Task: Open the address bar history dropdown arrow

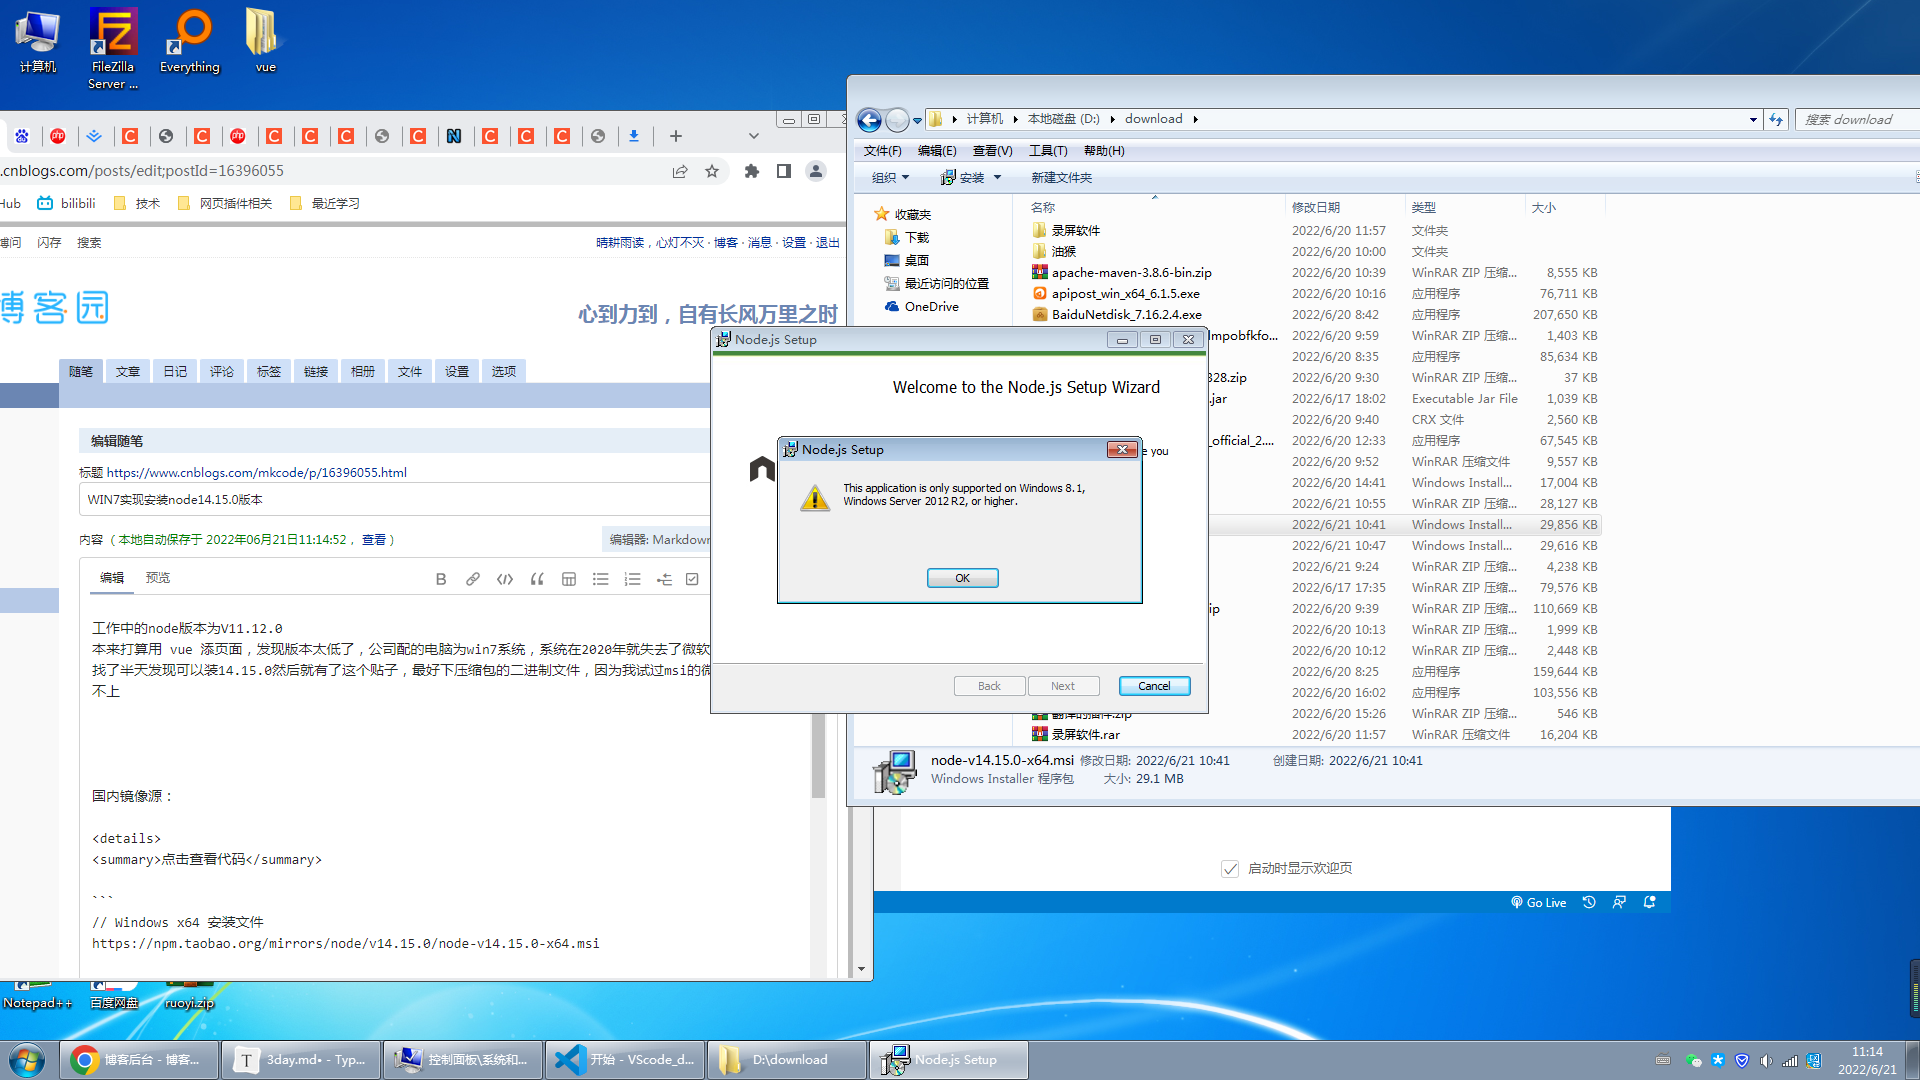Action: (1753, 119)
